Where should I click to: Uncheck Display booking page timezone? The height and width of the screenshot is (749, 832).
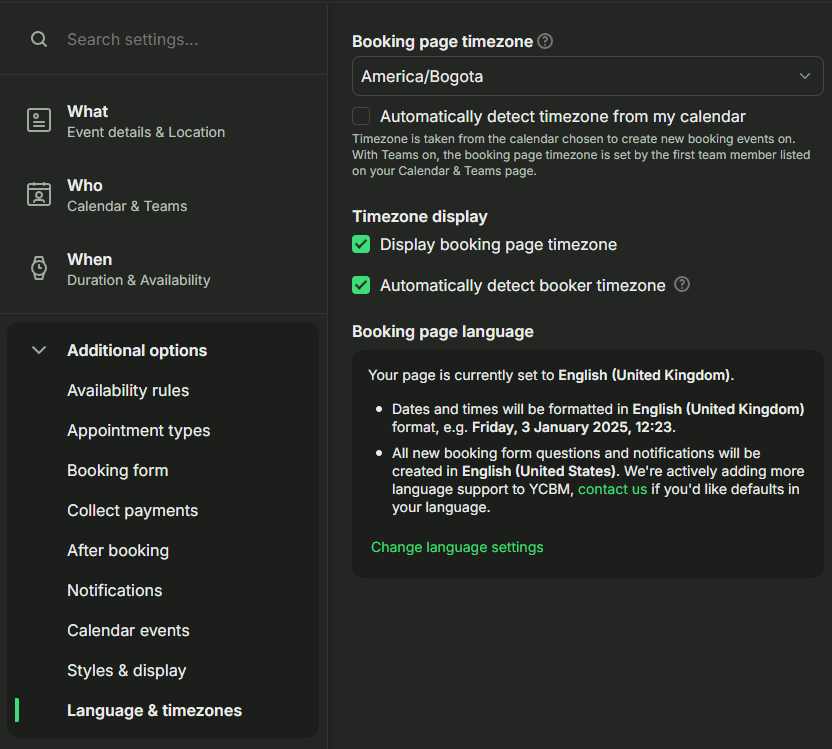tap(361, 245)
